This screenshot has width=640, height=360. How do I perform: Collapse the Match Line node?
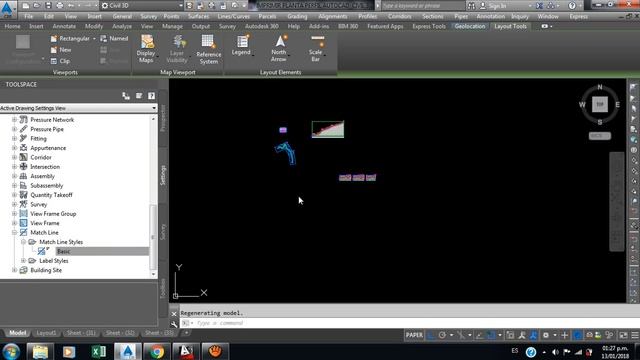pos(14,232)
